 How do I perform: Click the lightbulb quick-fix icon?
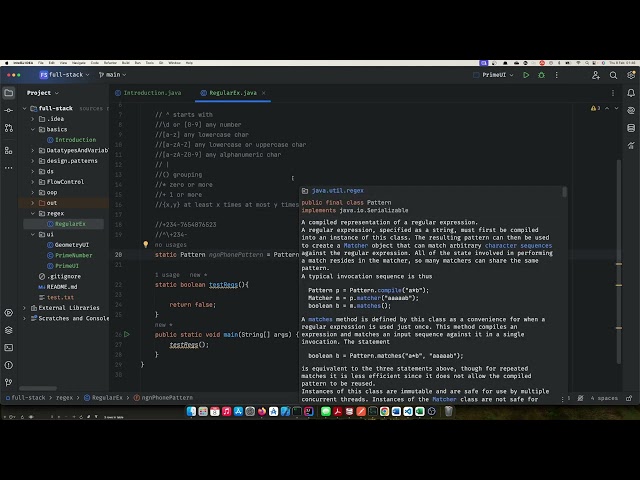pyautogui.click(x=146, y=244)
